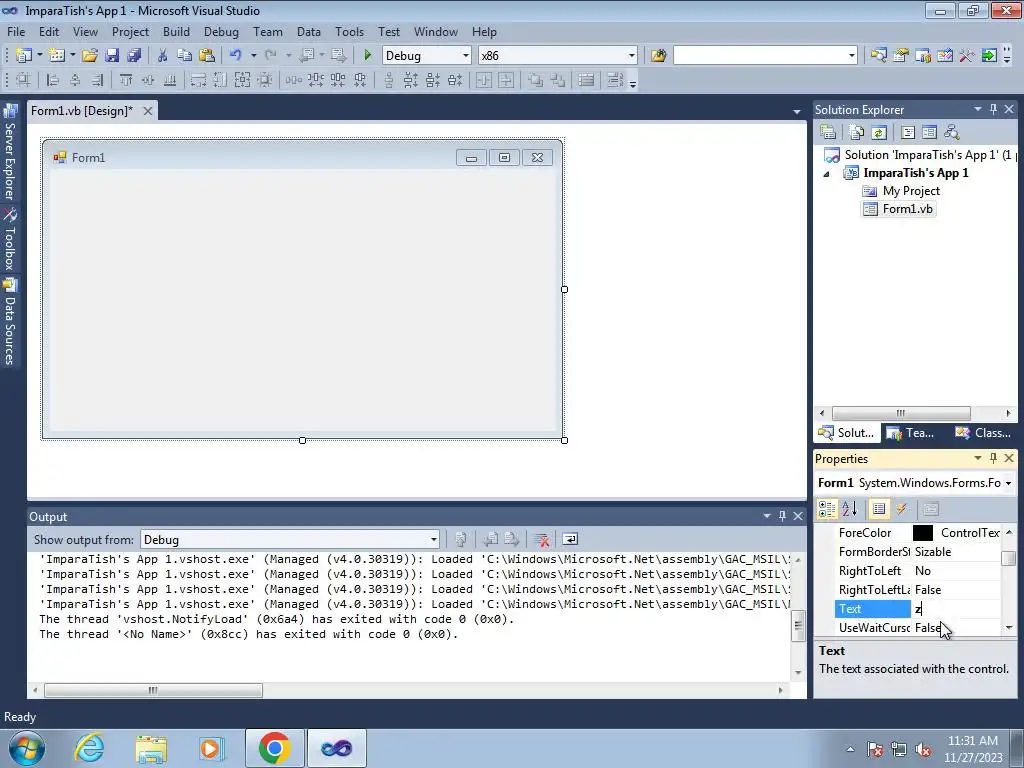This screenshot has width=1024, height=768.
Task: Click the Windows Start button
Action: (x=27, y=748)
